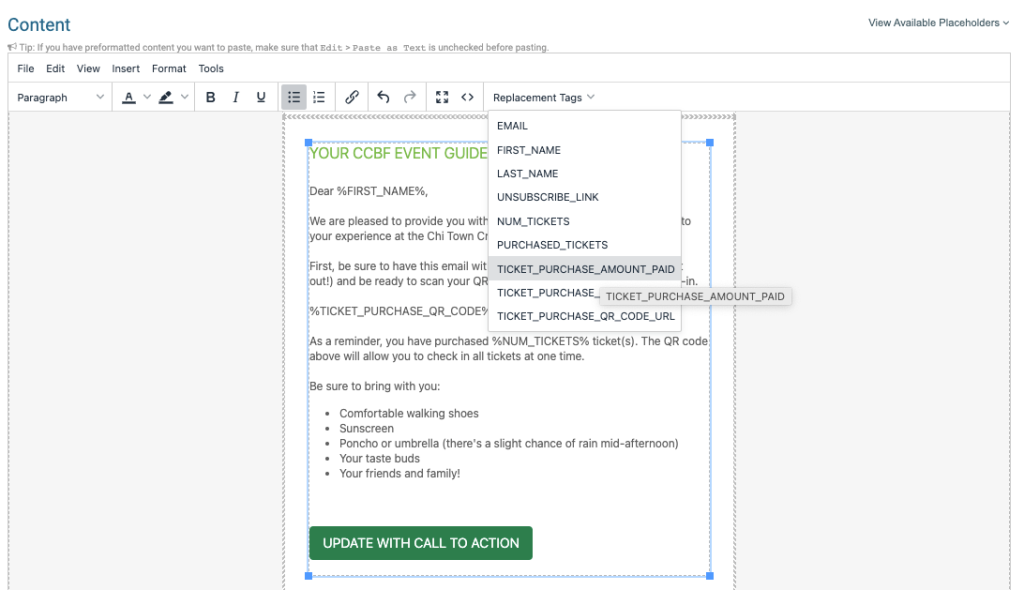The height and width of the screenshot is (590, 1024).
Task: Open the File menu
Action: tap(25, 69)
